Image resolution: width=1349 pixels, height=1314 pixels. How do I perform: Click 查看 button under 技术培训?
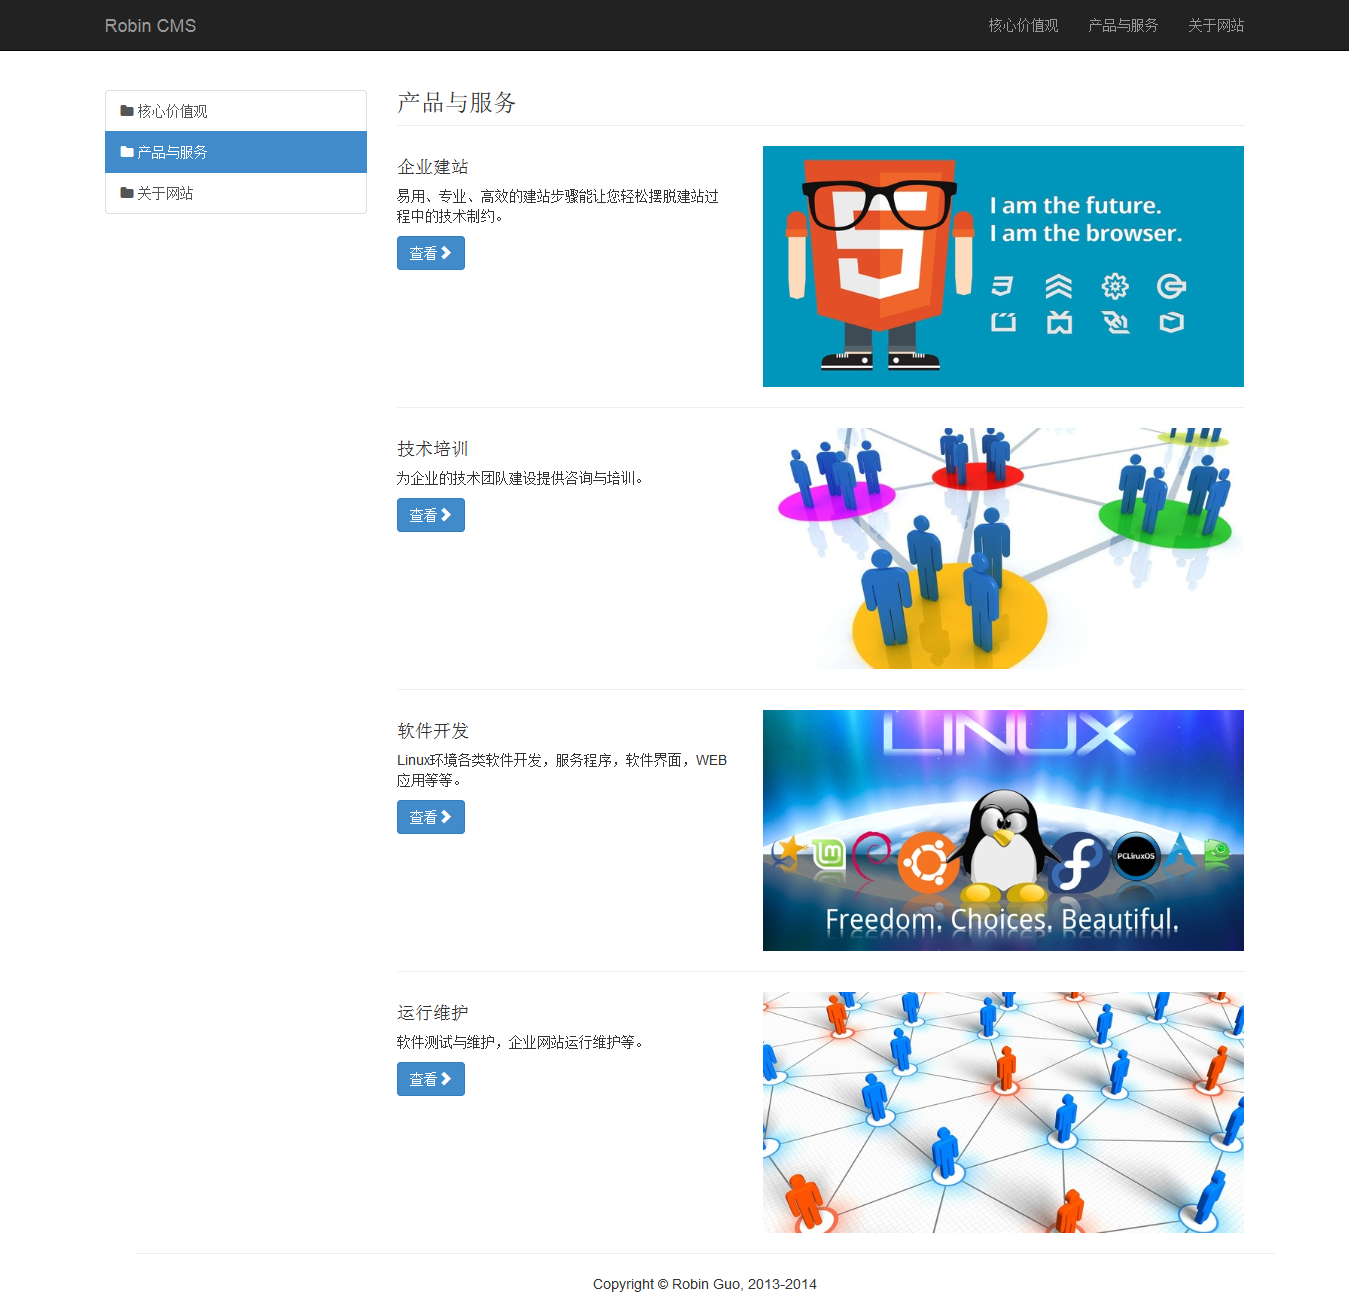pos(431,515)
